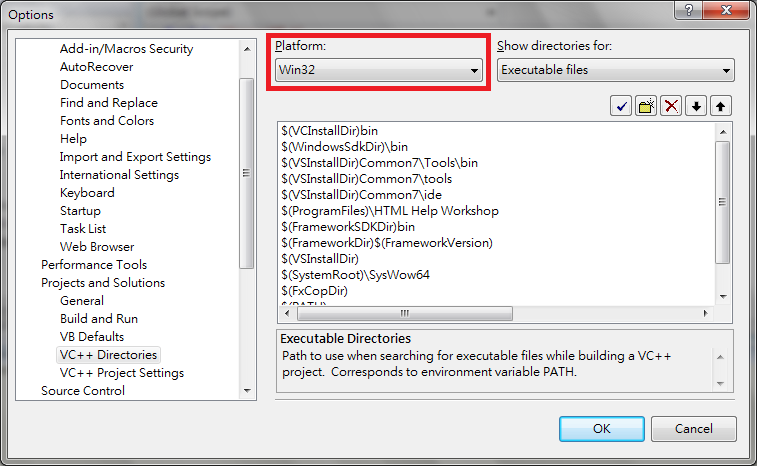Select Projects and Solutions node
The width and height of the screenshot is (757, 466).
[103, 283]
